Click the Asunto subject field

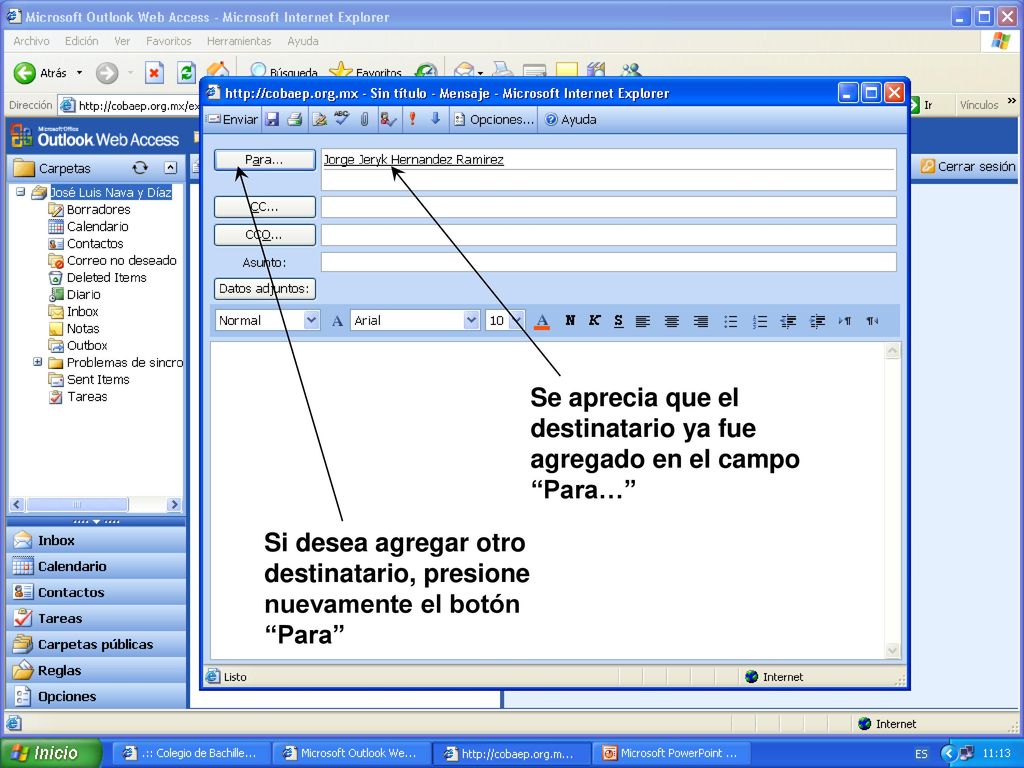point(609,262)
